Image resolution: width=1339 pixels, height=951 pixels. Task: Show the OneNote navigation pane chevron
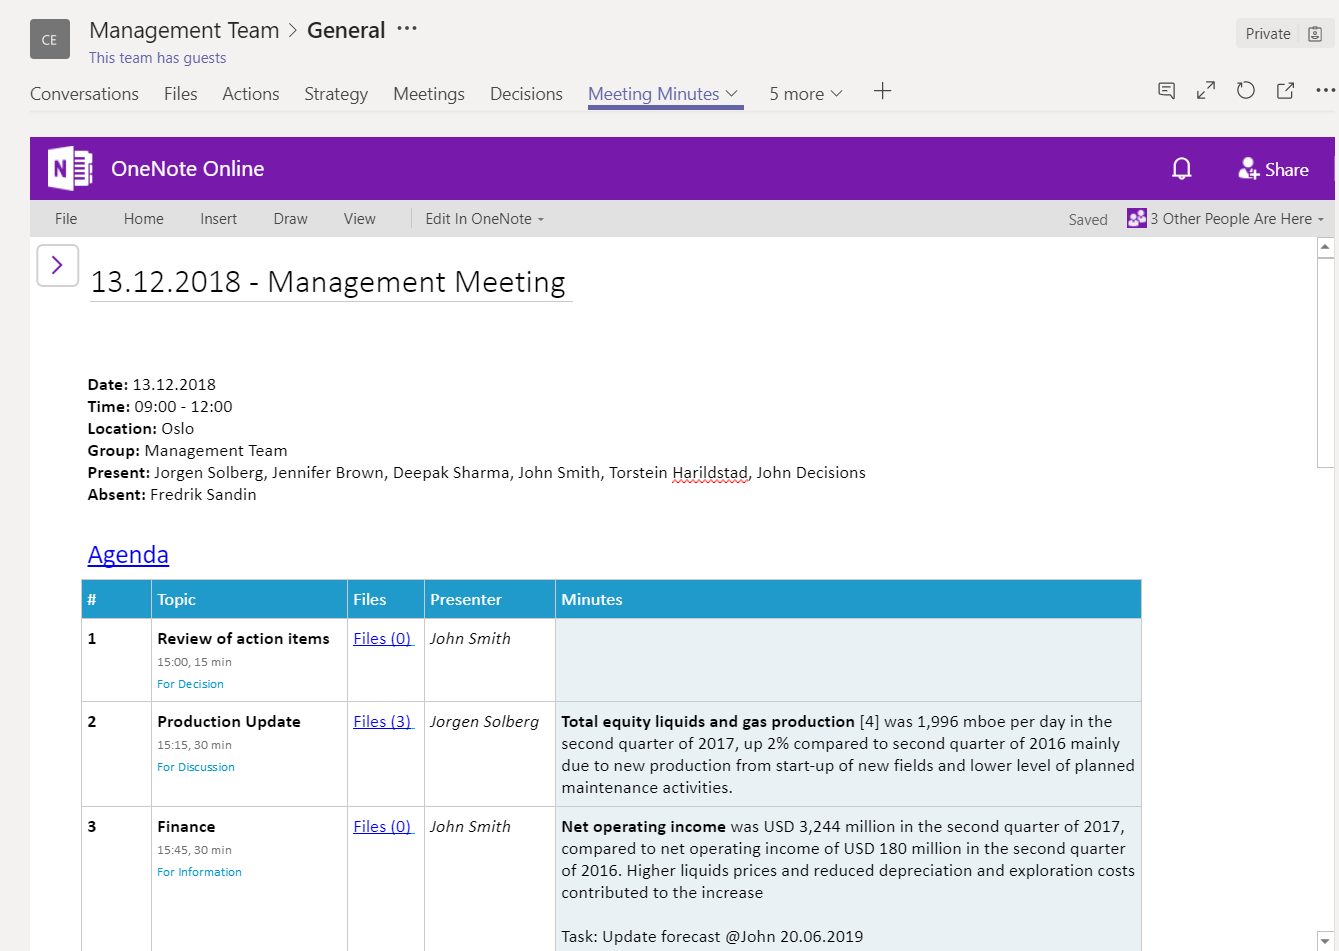[58, 265]
